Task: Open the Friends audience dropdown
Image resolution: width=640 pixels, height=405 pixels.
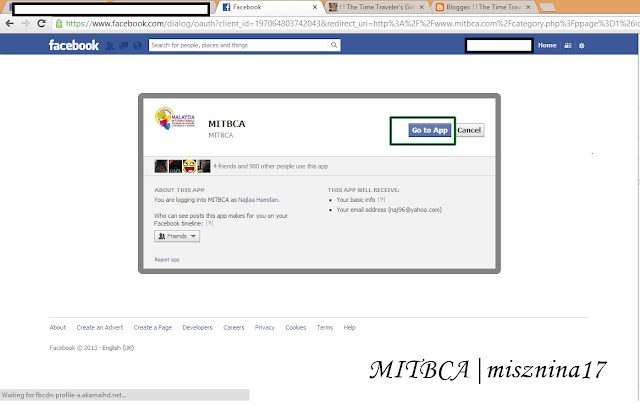Action: [x=177, y=236]
